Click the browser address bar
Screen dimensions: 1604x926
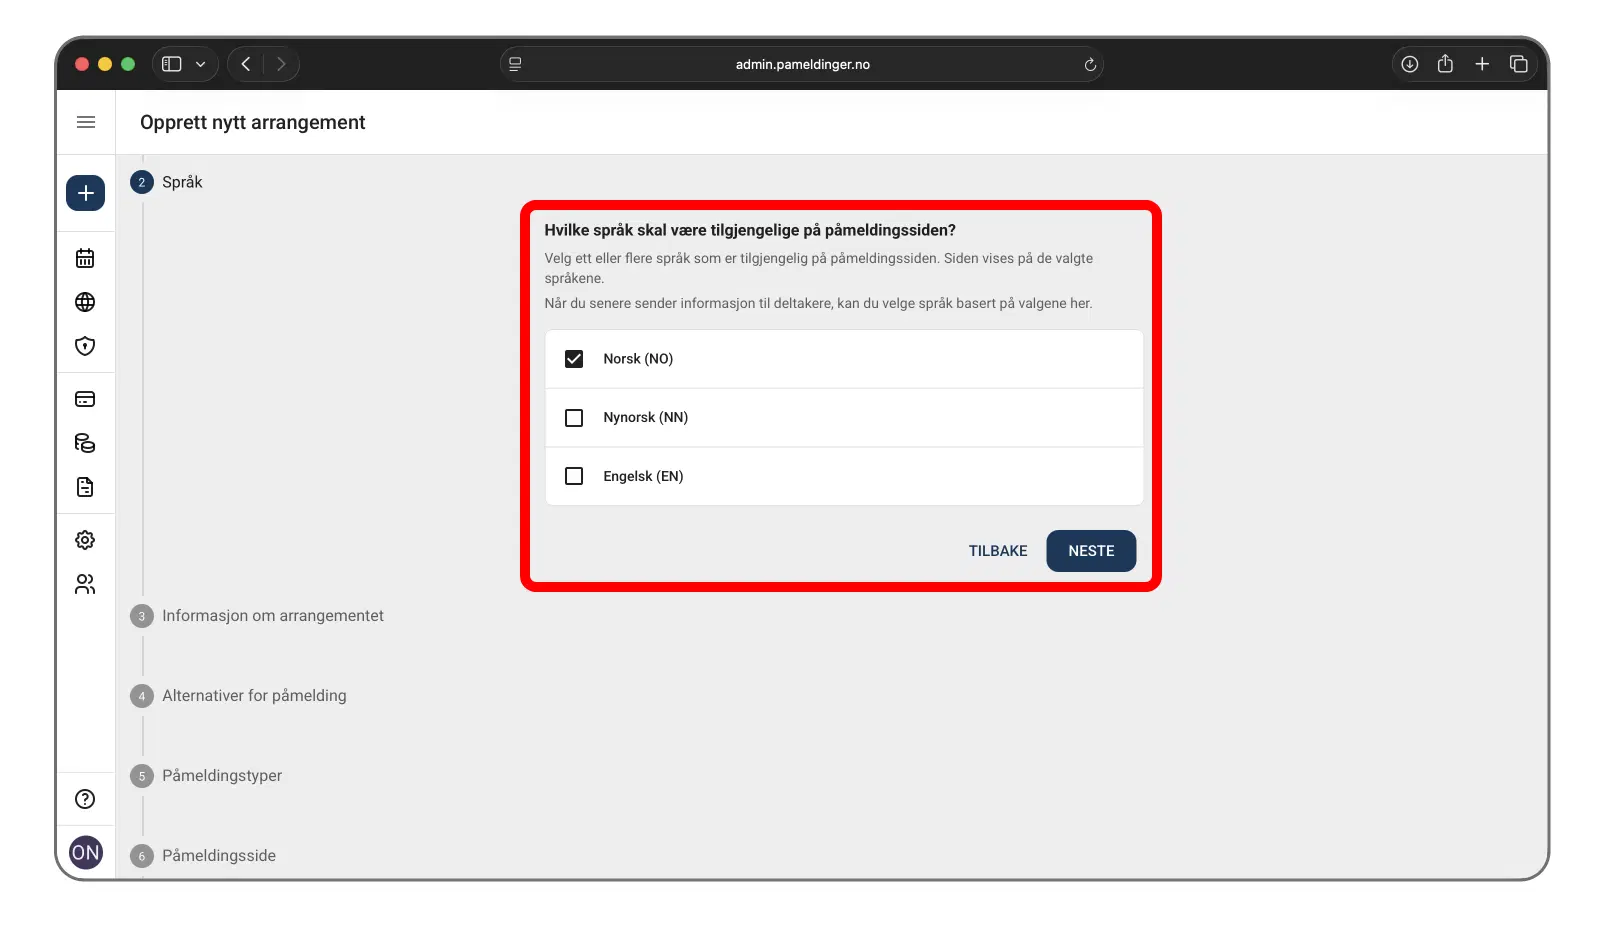tap(802, 64)
